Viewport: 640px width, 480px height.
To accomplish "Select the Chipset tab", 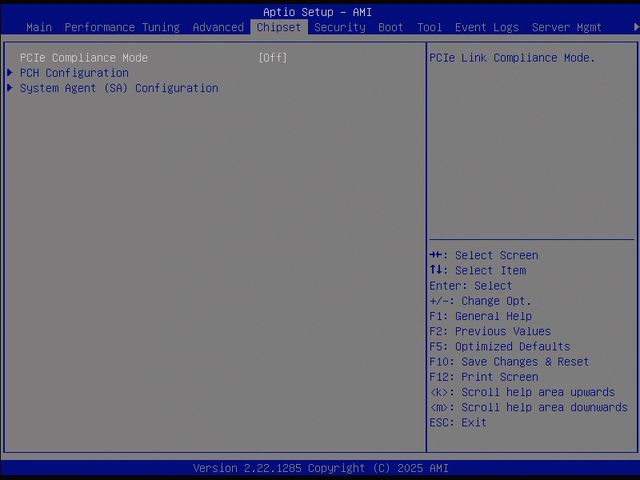I will click(x=279, y=27).
